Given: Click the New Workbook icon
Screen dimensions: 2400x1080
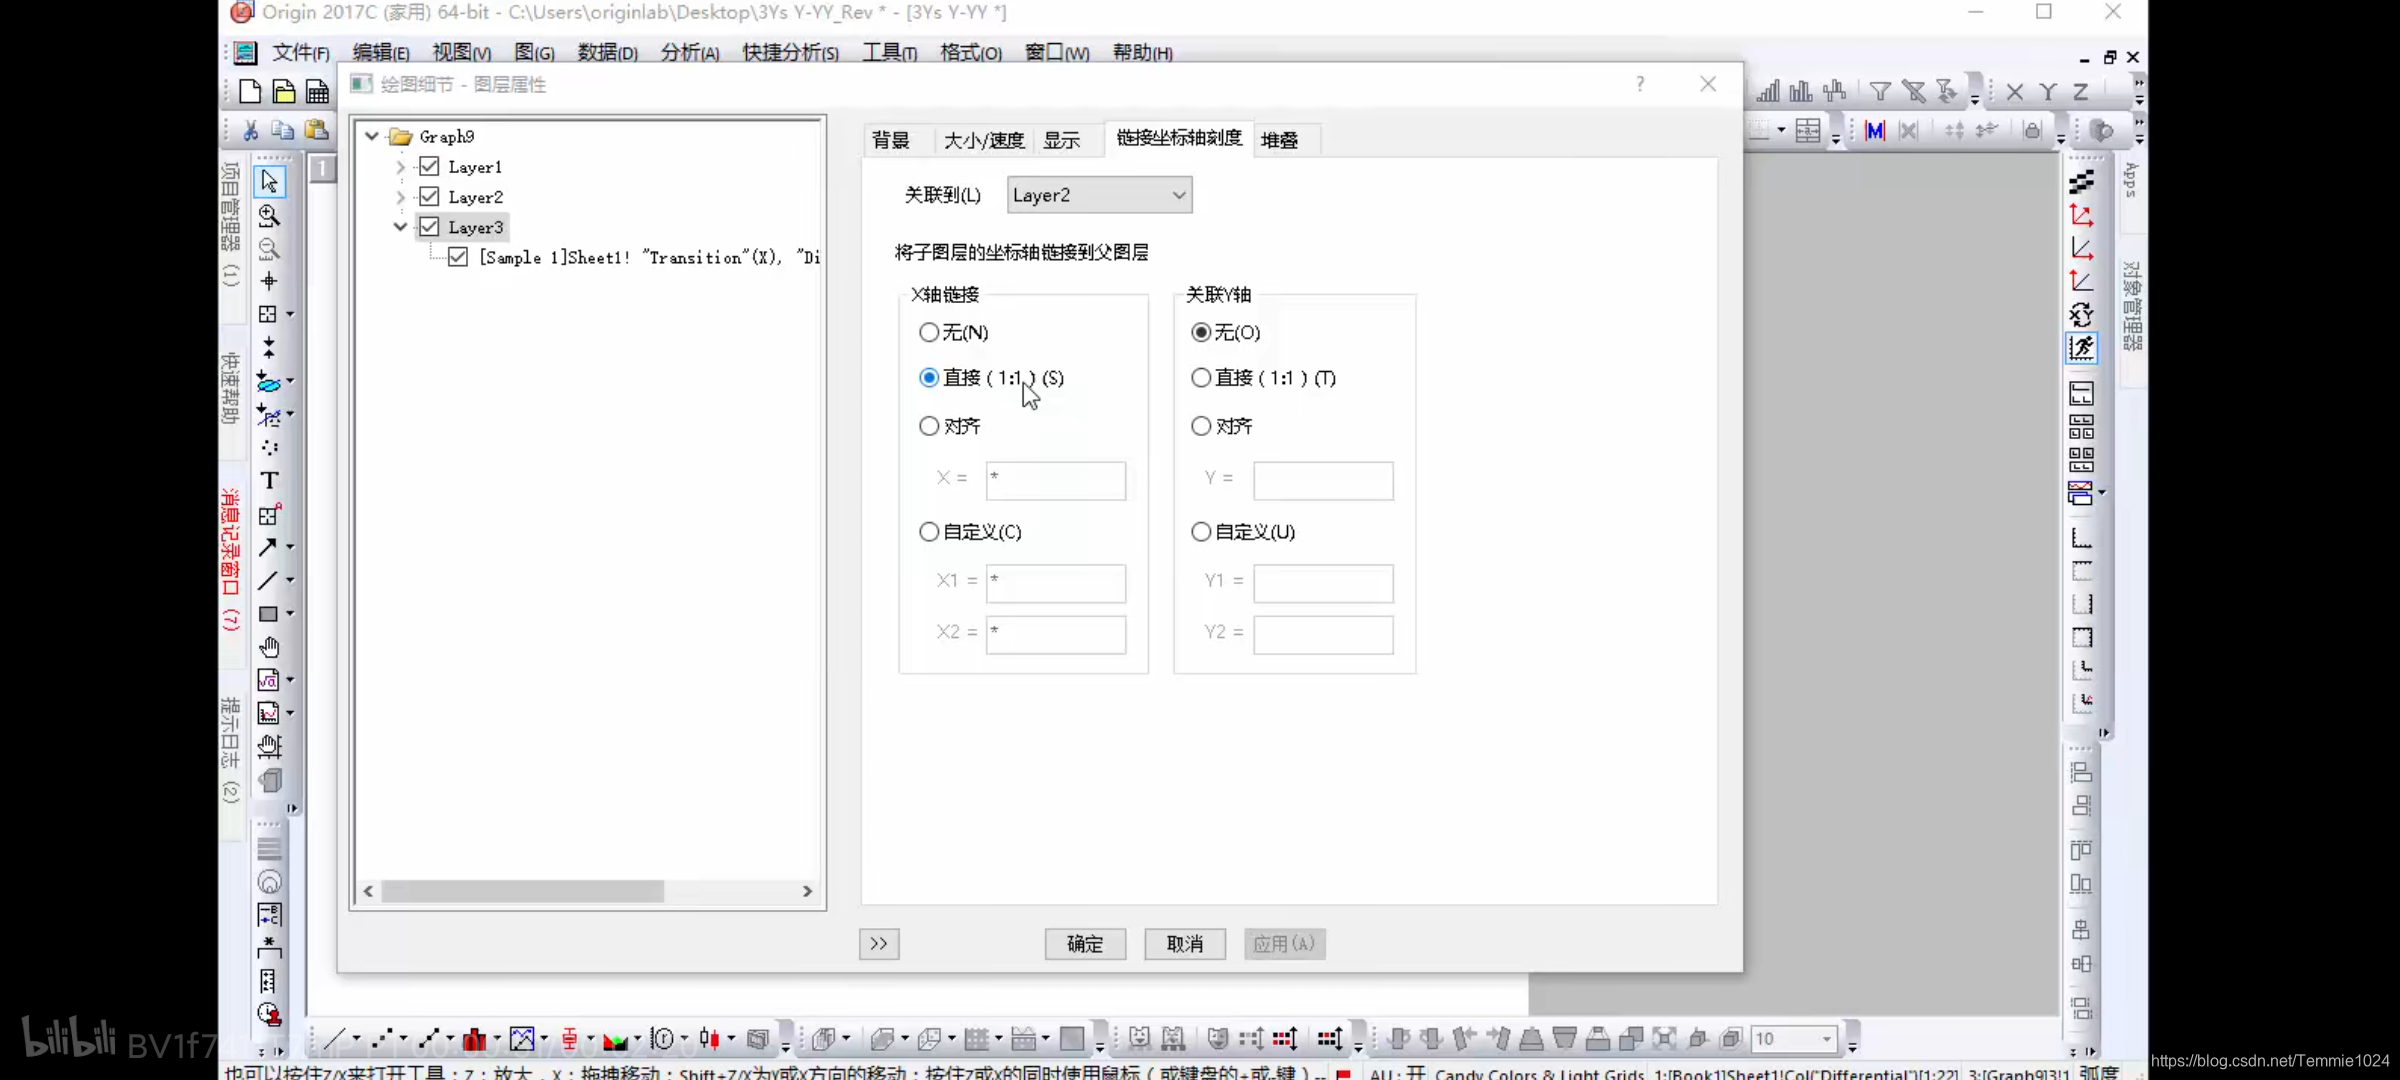Looking at the screenshot, I should click(317, 92).
